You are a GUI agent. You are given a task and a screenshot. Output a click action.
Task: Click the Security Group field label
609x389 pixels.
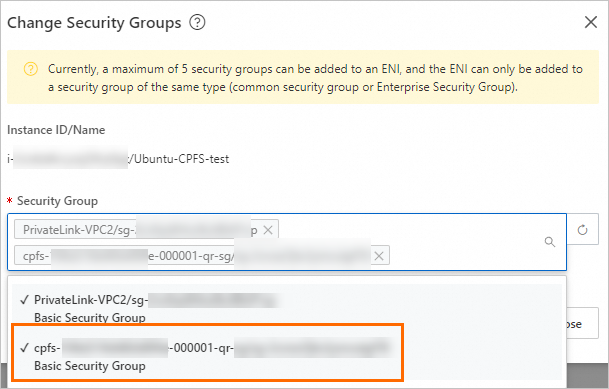[x=57, y=201]
